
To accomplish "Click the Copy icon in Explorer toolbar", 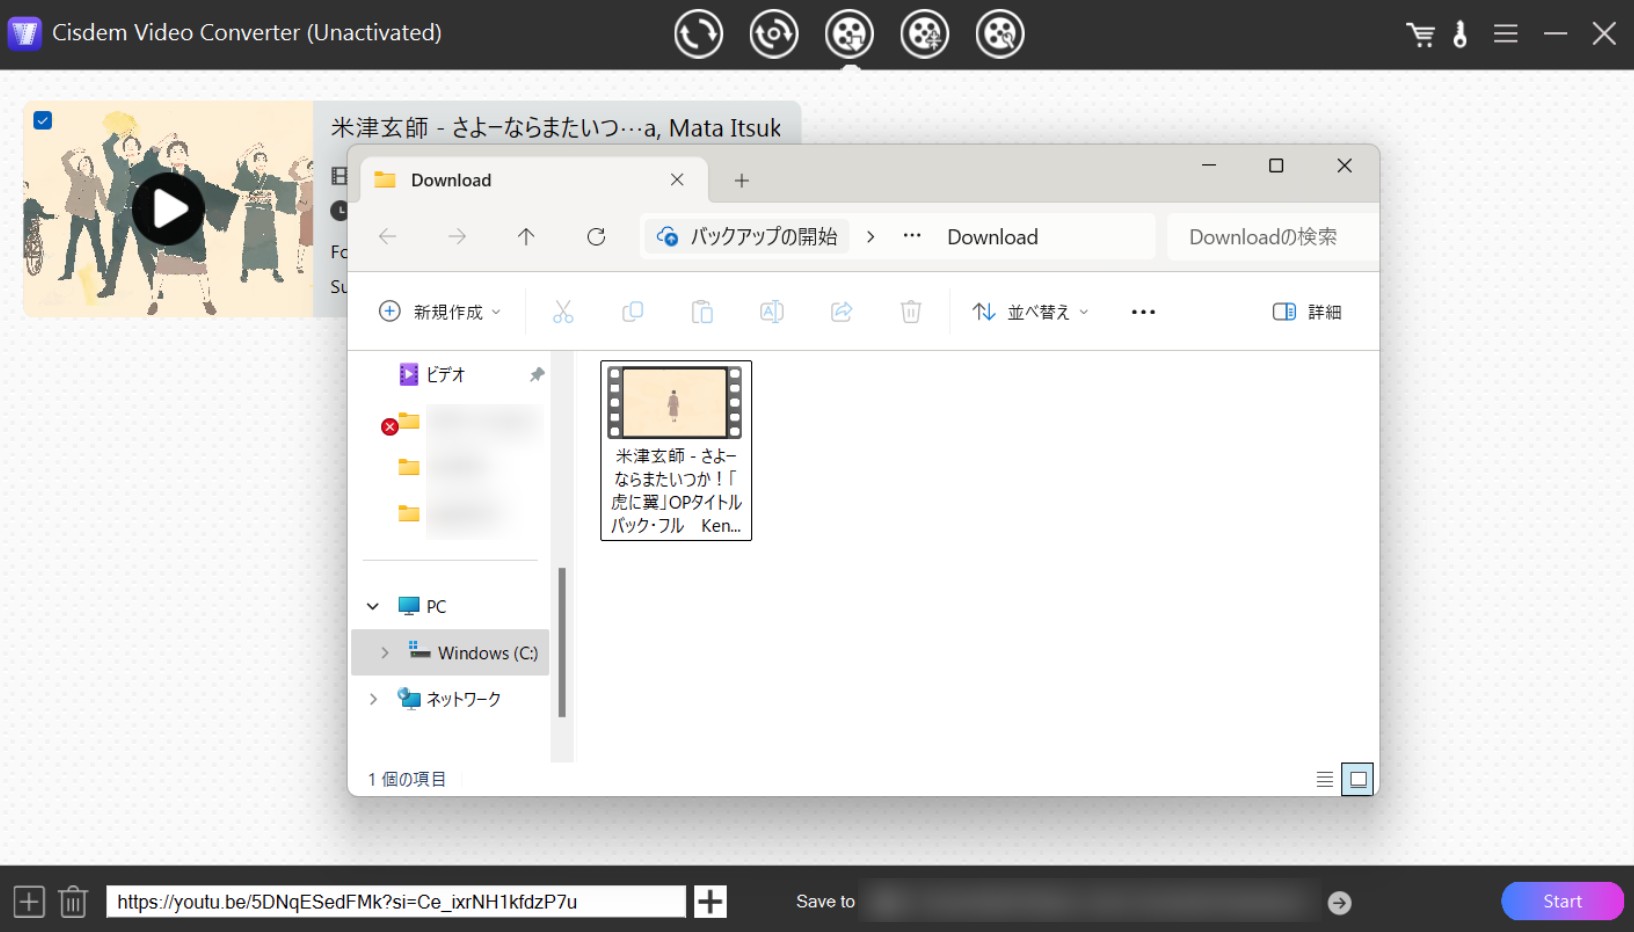I will pos(633,312).
